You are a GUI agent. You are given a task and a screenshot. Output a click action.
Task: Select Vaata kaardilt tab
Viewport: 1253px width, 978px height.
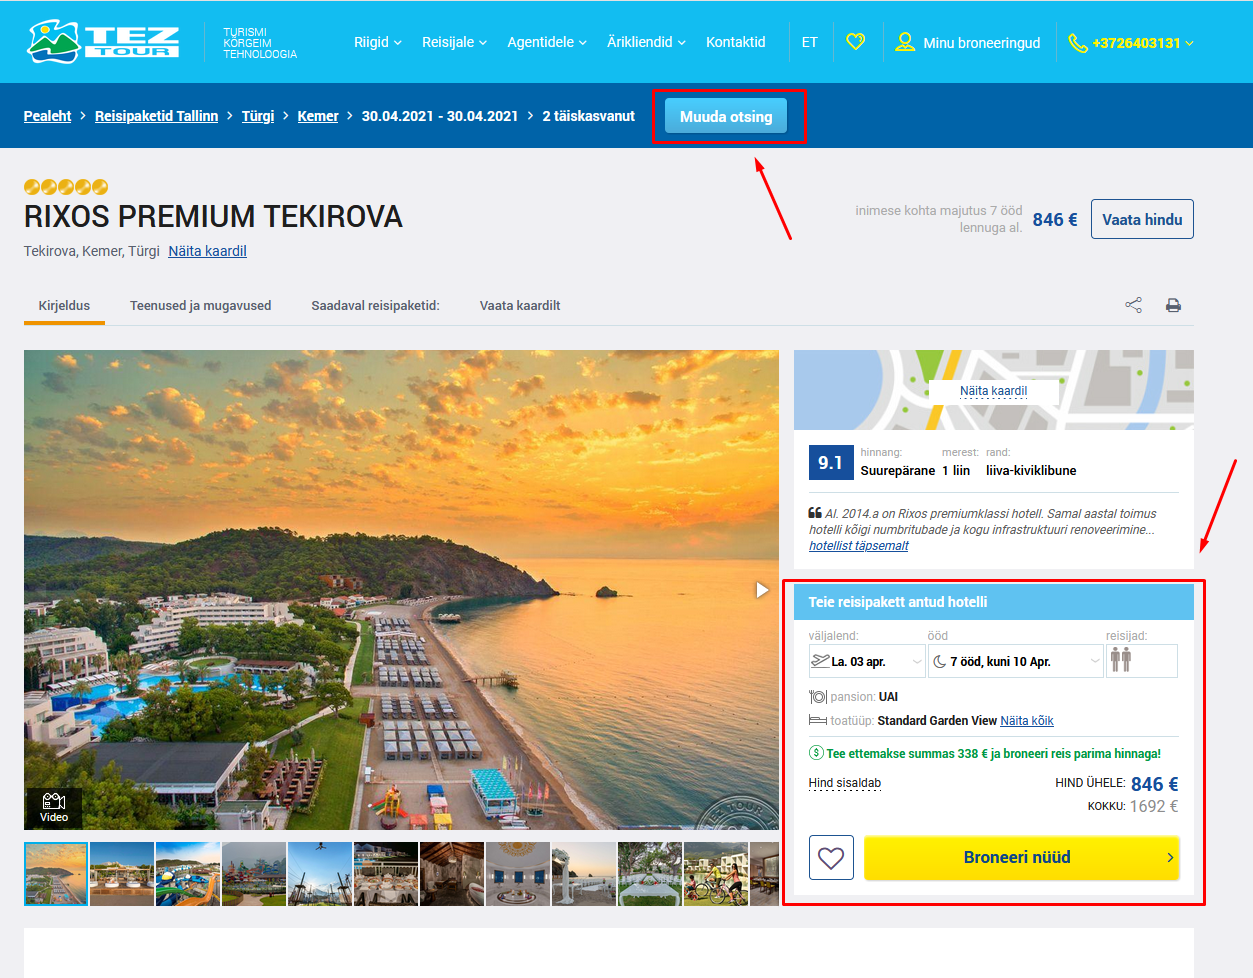click(520, 305)
